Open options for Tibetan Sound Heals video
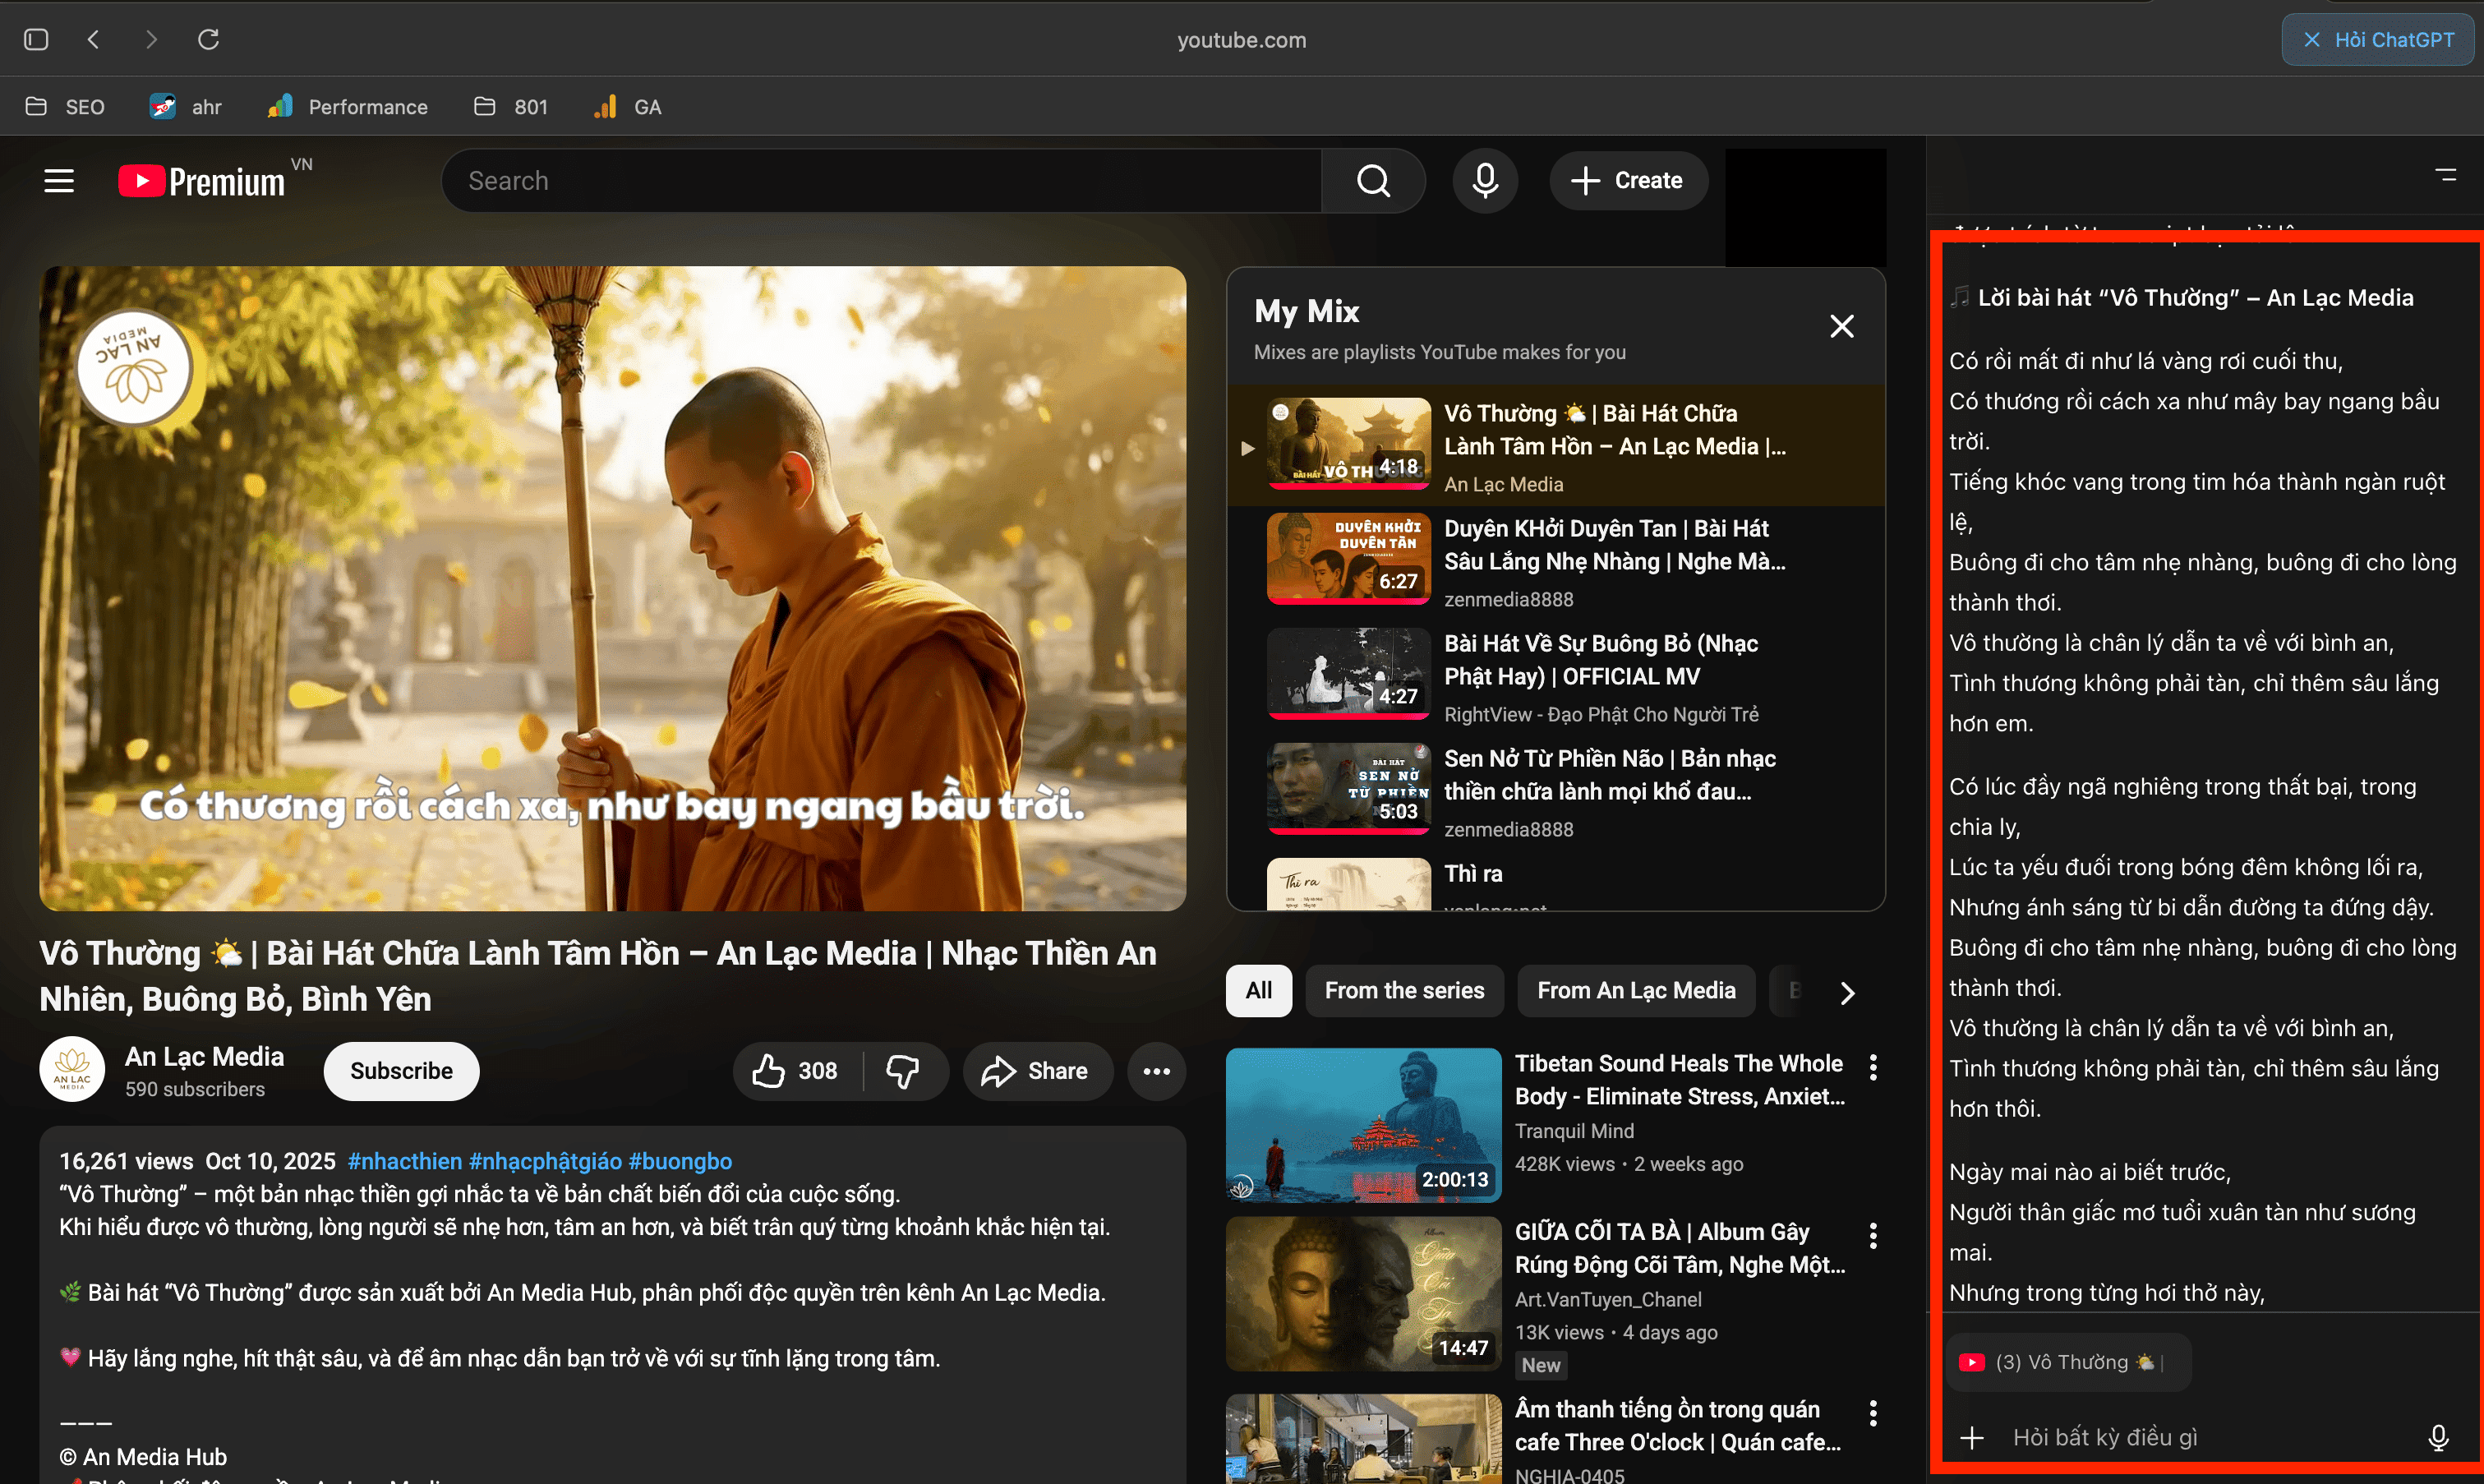Viewport: 2484px width, 1484px height. pyautogui.click(x=1873, y=1067)
